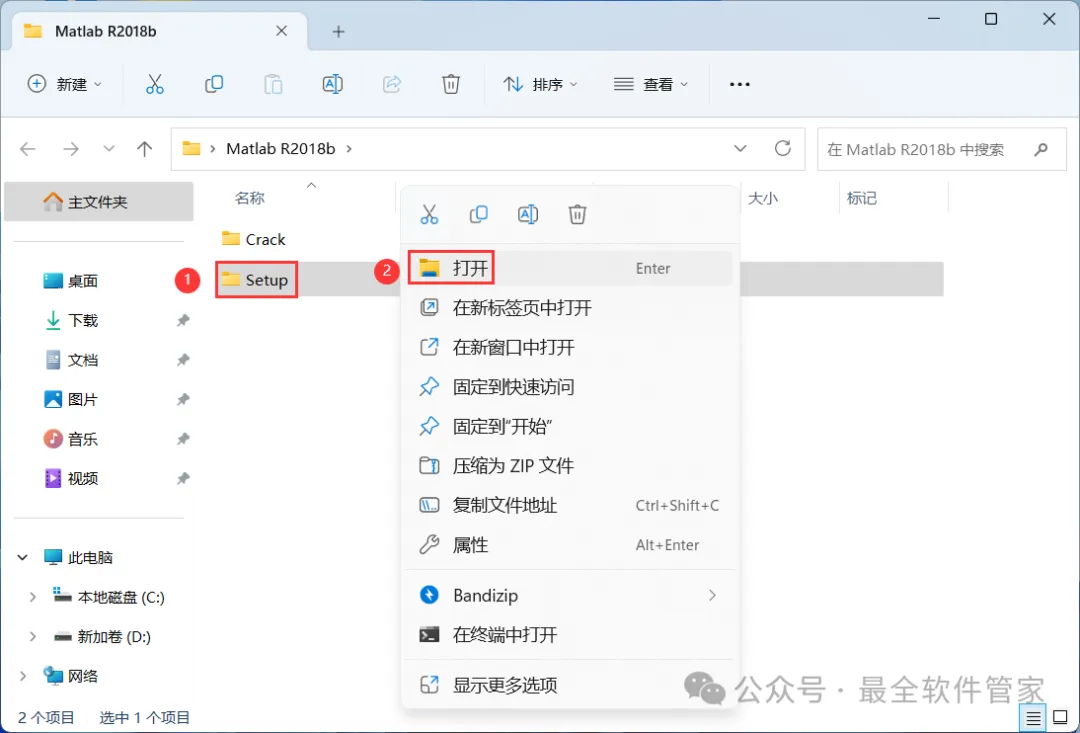This screenshot has width=1080, height=733.
Task: Choose 固定到"开始"
Action: pos(570,426)
